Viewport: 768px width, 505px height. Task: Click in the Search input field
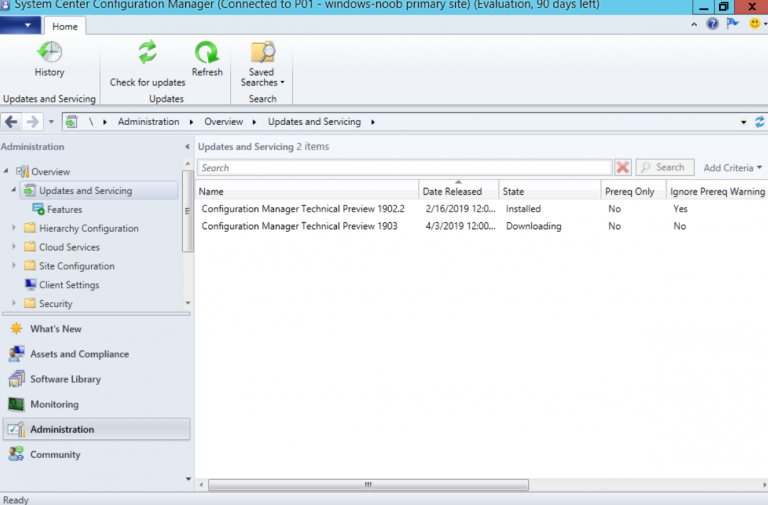pyautogui.click(x=405, y=168)
